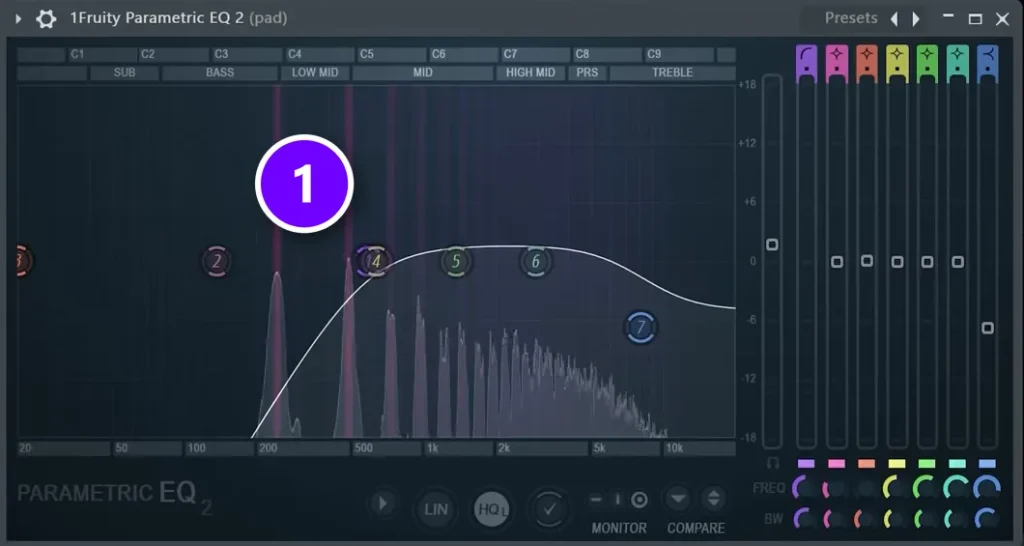The height and width of the screenshot is (546, 1024).
Task: Toggle the HQ high quality button
Action: (x=492, y=509)
